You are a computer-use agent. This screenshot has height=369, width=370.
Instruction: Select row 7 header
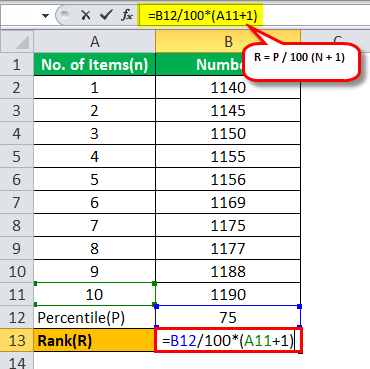[x=17, y=202]
